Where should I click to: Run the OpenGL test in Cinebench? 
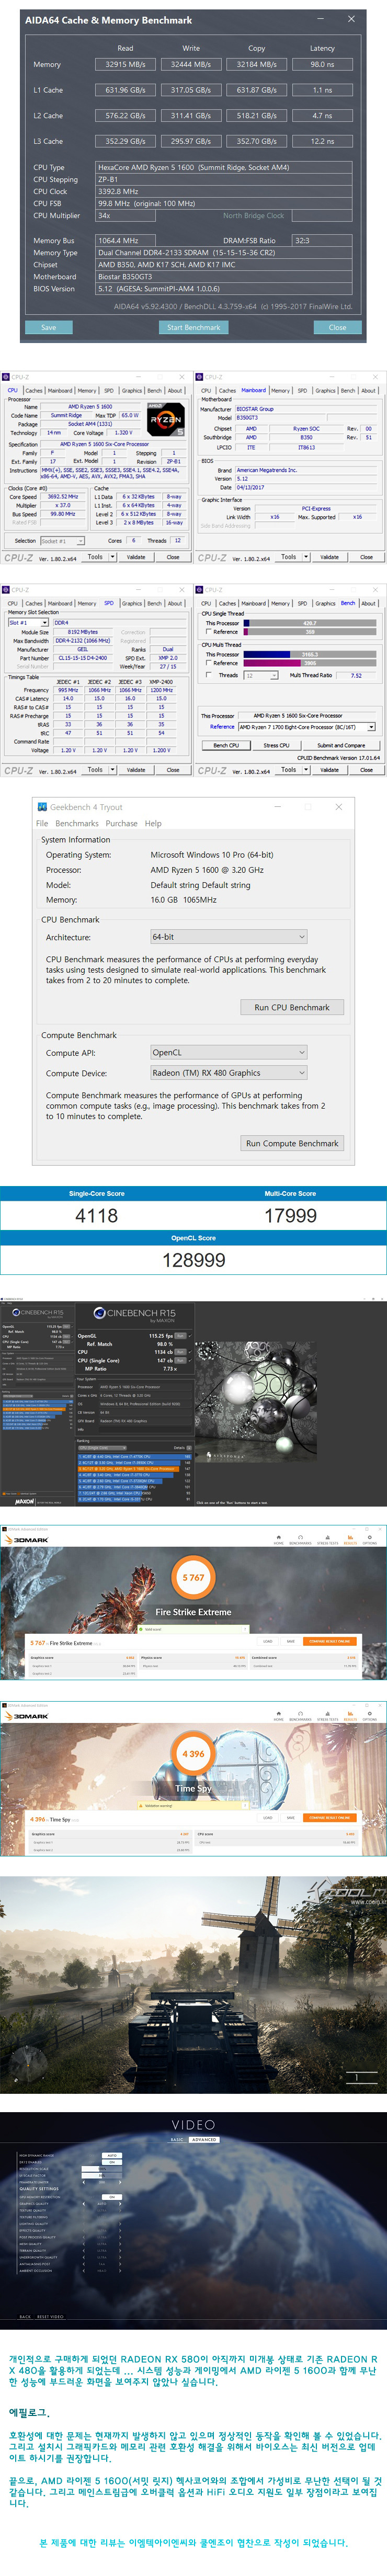pos(180,1336)
